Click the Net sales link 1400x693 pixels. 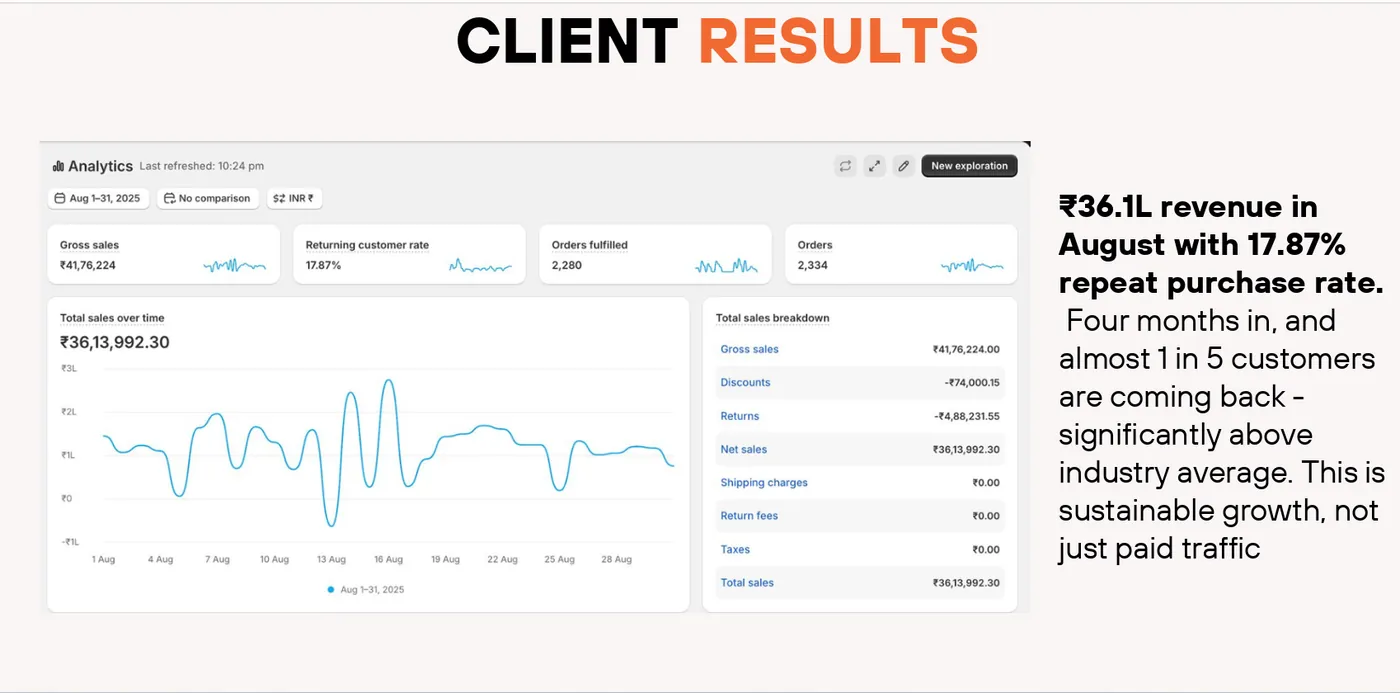pos(744,449)
